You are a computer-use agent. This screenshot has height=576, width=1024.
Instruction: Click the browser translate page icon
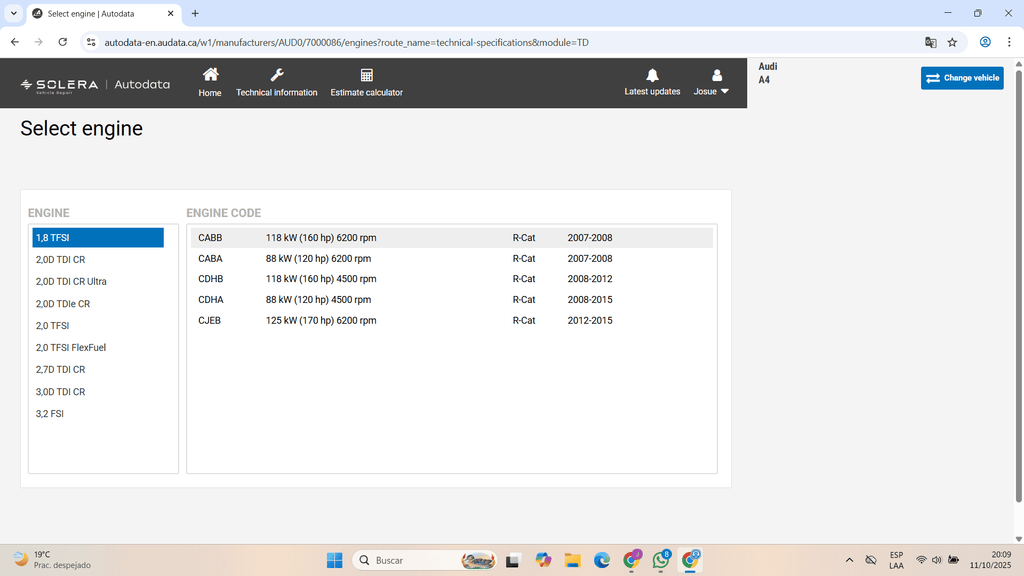931,42
